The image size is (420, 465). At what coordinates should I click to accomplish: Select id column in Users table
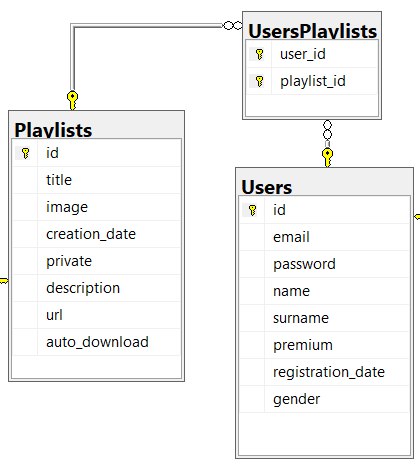(324, 210)
